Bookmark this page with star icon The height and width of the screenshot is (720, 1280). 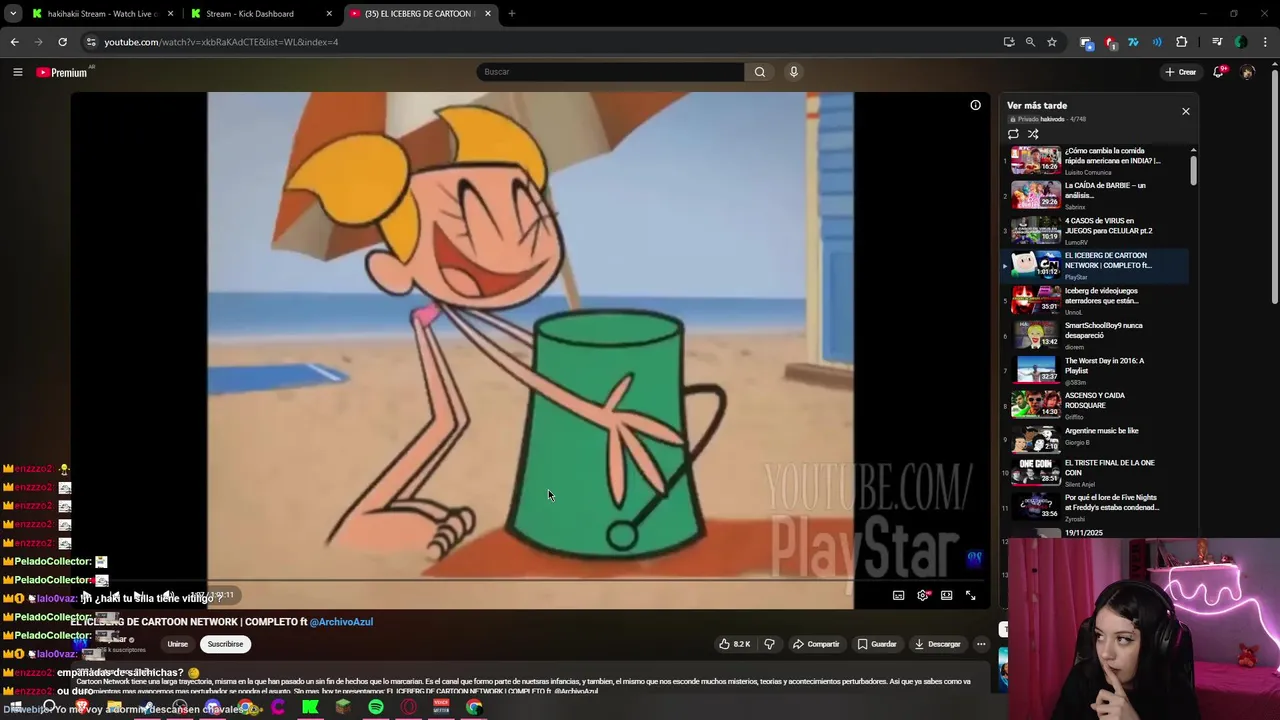tap(1052, 42)
